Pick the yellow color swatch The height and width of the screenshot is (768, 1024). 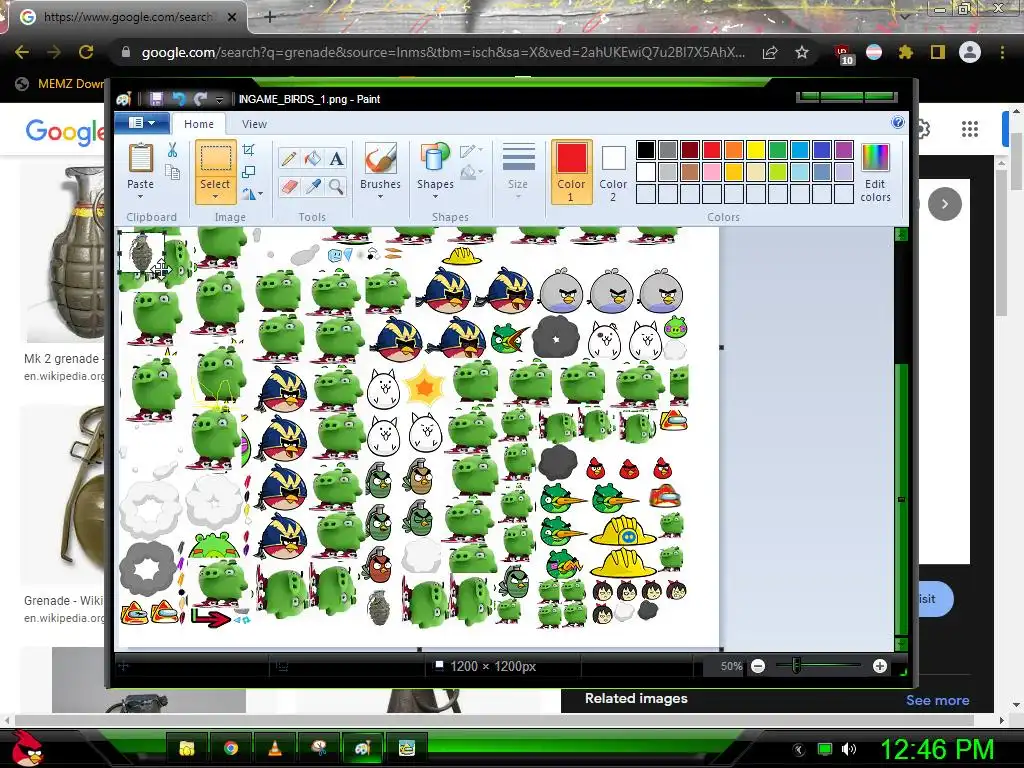pos(756,150)
